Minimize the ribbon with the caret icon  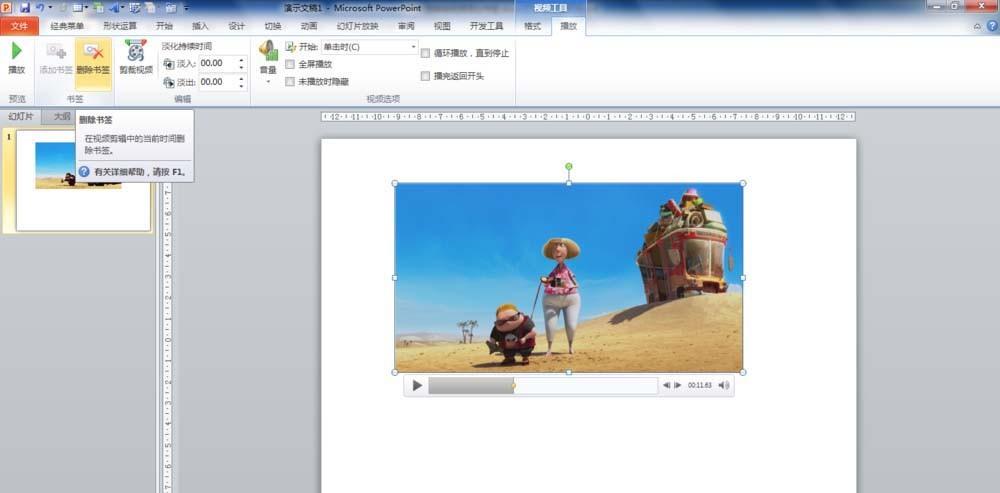[x=978, y=26]
